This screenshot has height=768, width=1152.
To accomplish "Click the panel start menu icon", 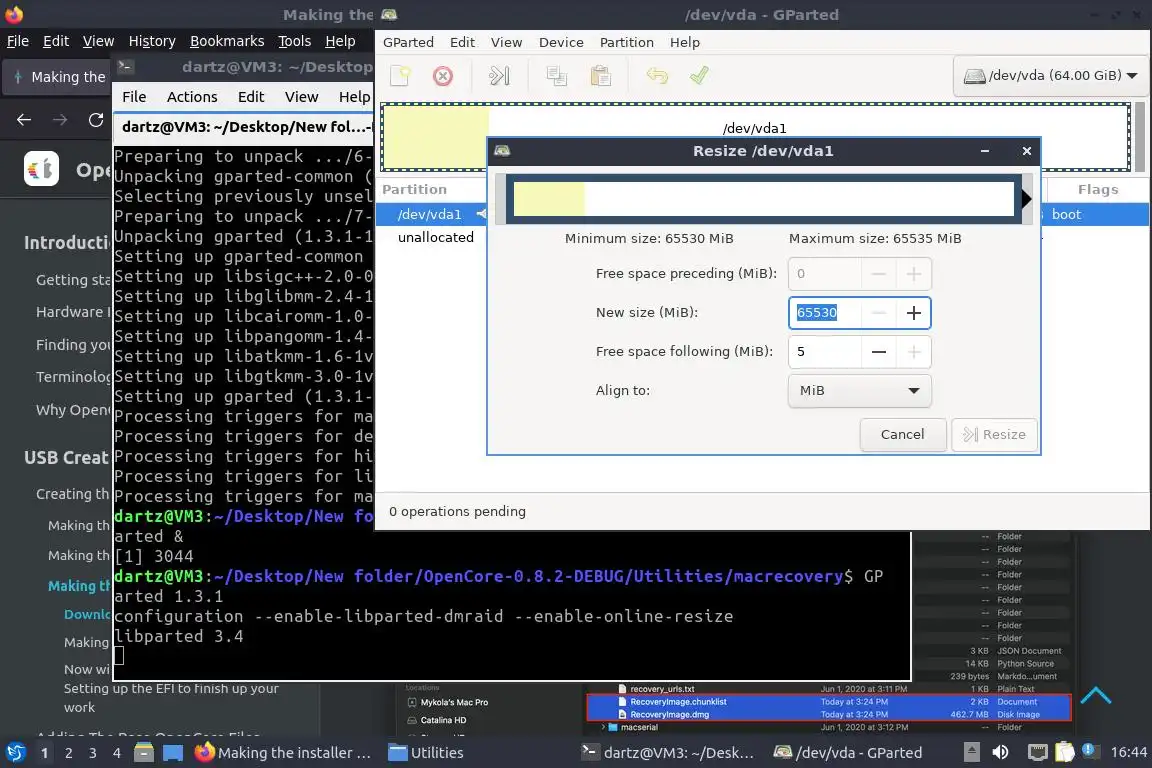I will (15, 753).
